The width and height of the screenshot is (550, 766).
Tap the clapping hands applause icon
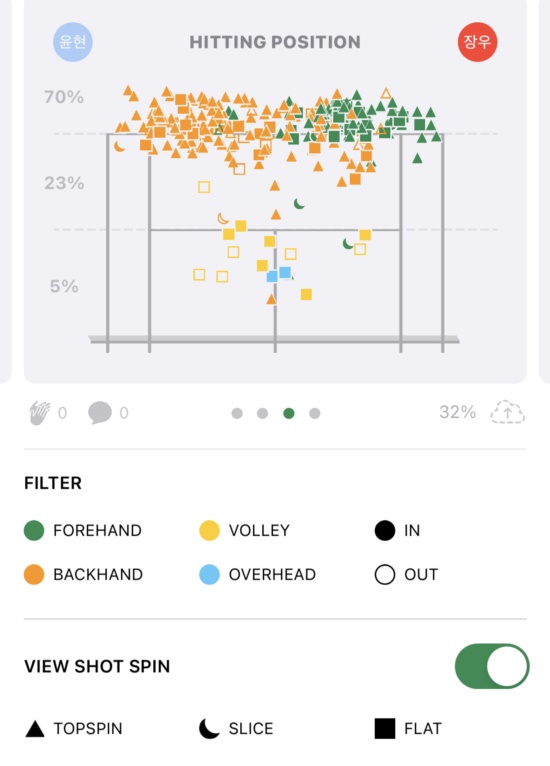(x=40, y=413)
